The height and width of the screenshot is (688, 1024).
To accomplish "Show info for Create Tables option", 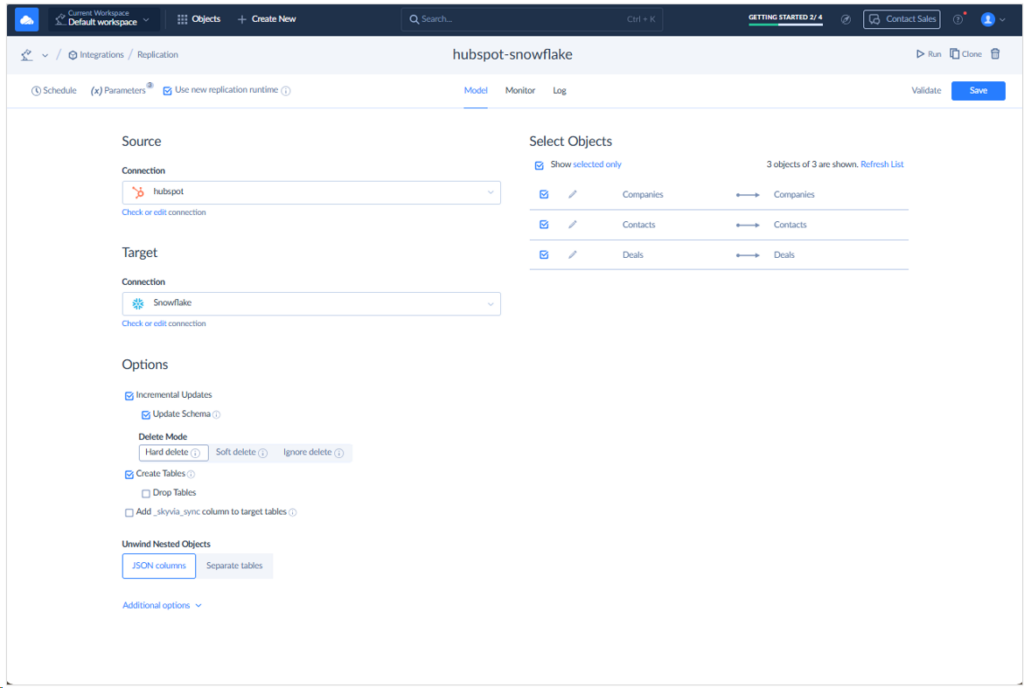I will [191, 475].
